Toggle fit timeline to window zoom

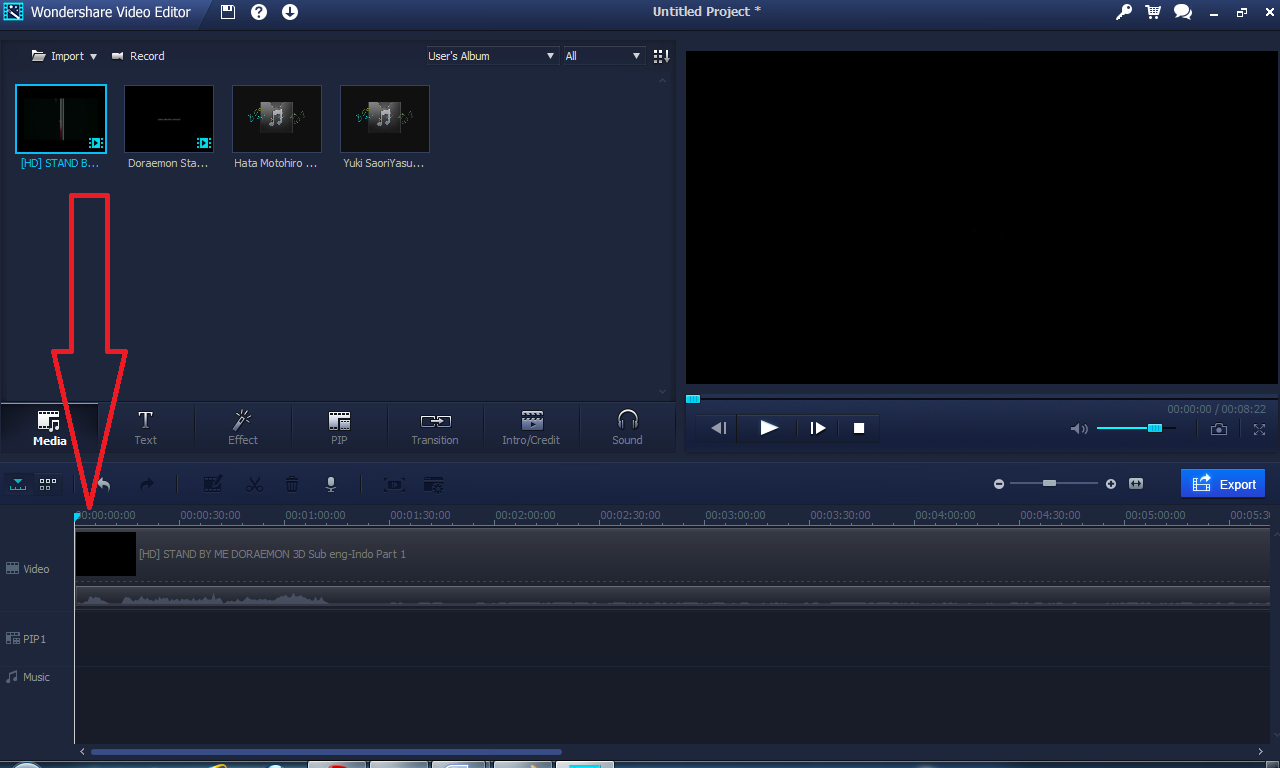point(1136,483)
